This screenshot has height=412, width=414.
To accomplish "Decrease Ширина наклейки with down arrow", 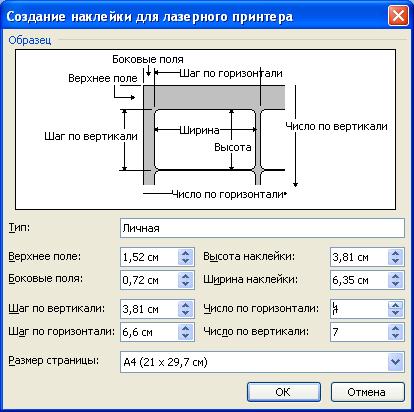I will [396, 285].
